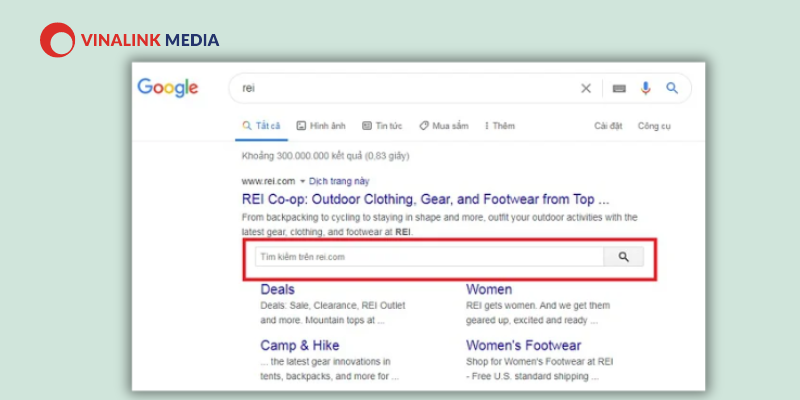Click the Google logo

click(x=168, y=88)
